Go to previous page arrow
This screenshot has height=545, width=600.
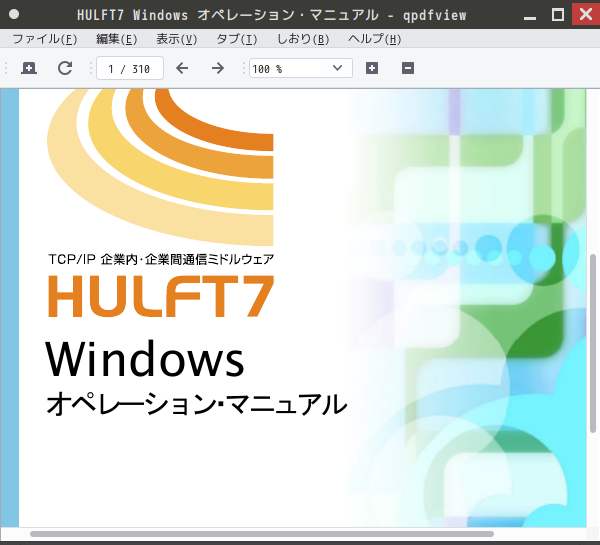pos(182,68)
